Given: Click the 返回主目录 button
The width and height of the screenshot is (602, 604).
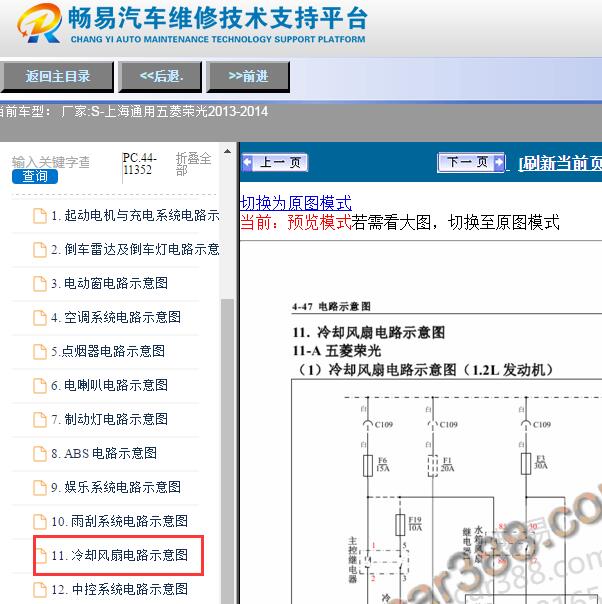Looking at the screenshot, I should point(57,76).
